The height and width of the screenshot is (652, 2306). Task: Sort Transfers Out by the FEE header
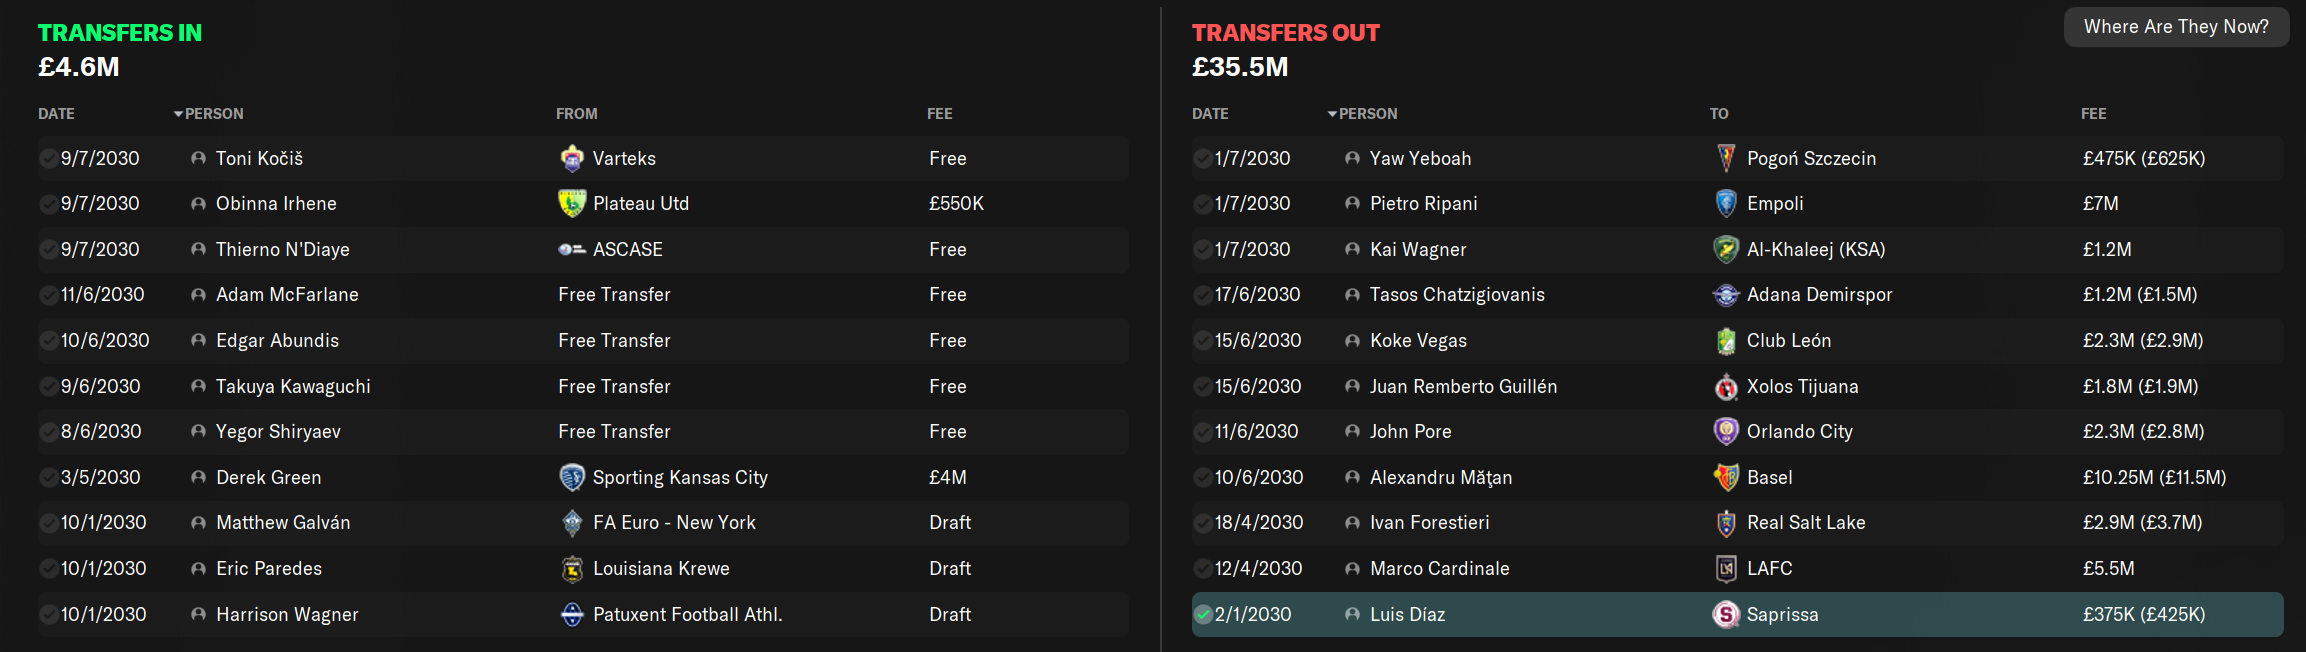pos(2094,114)
